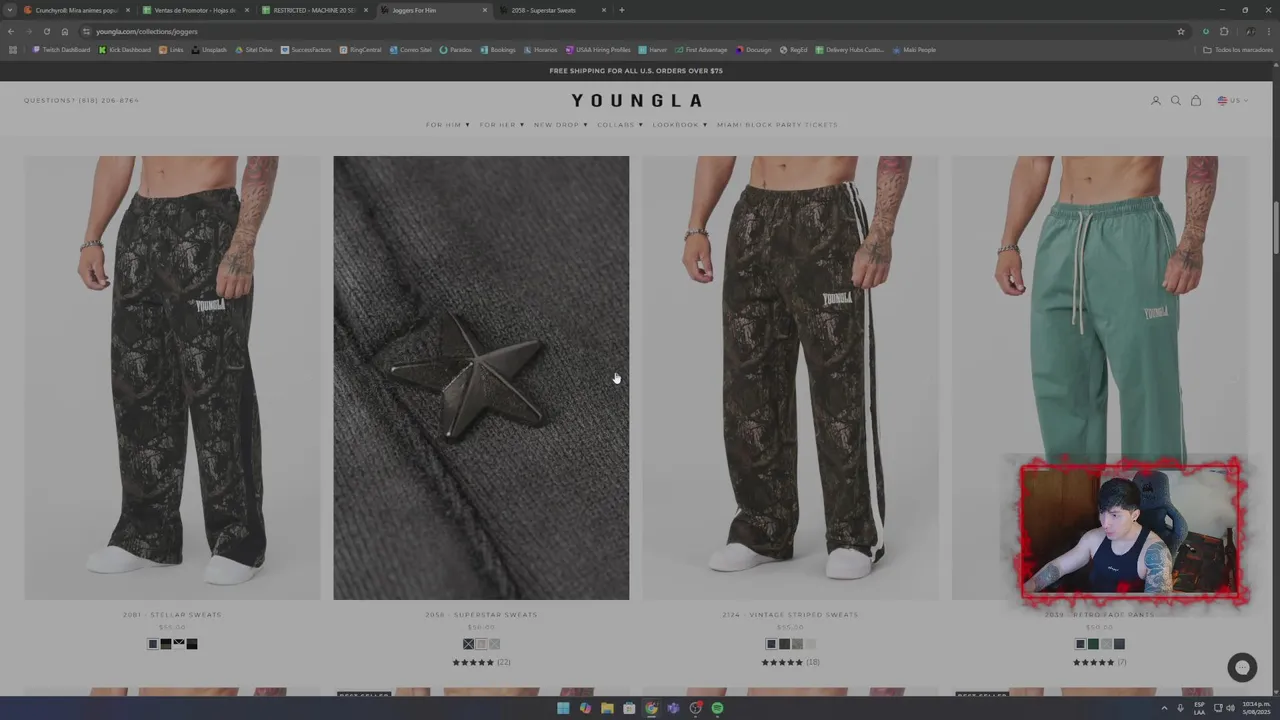Select black last swatch for Stellar Sweats
The height and width of the screenshot is (720, 1280).
click(x=192, y=644)
